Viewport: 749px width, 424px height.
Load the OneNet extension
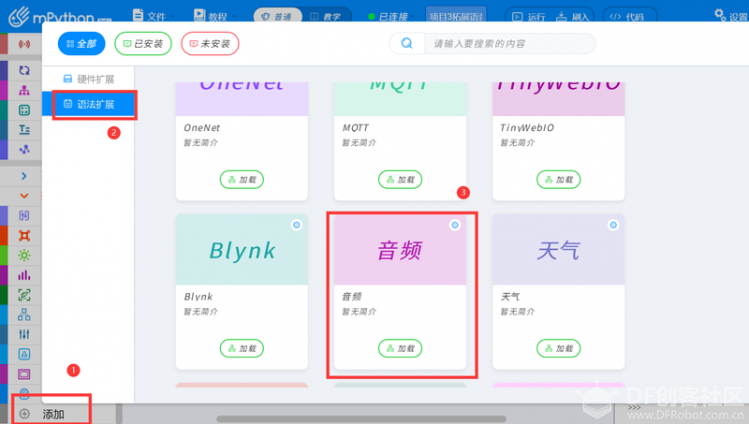[x=242, y=180]
